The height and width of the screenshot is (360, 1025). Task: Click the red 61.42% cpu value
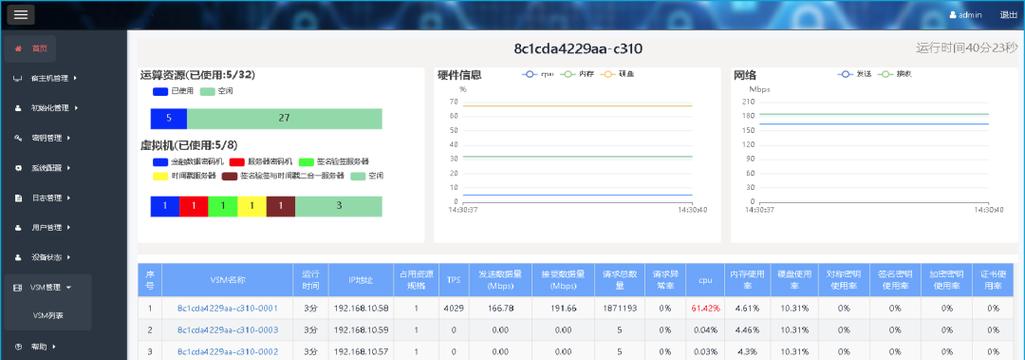[705, 308]
